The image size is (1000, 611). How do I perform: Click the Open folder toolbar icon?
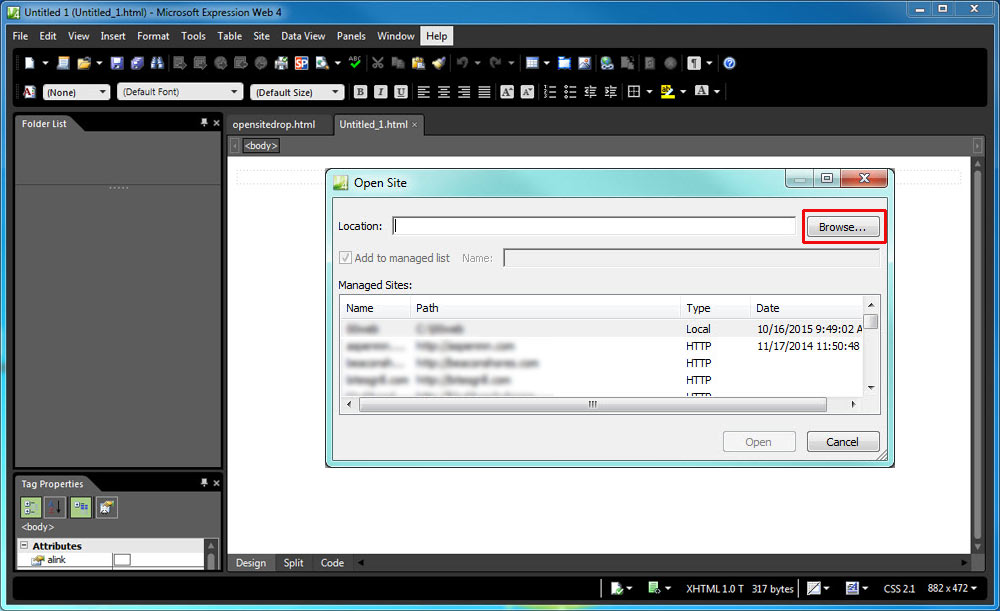pyautogui.click(x=84, y=63)
